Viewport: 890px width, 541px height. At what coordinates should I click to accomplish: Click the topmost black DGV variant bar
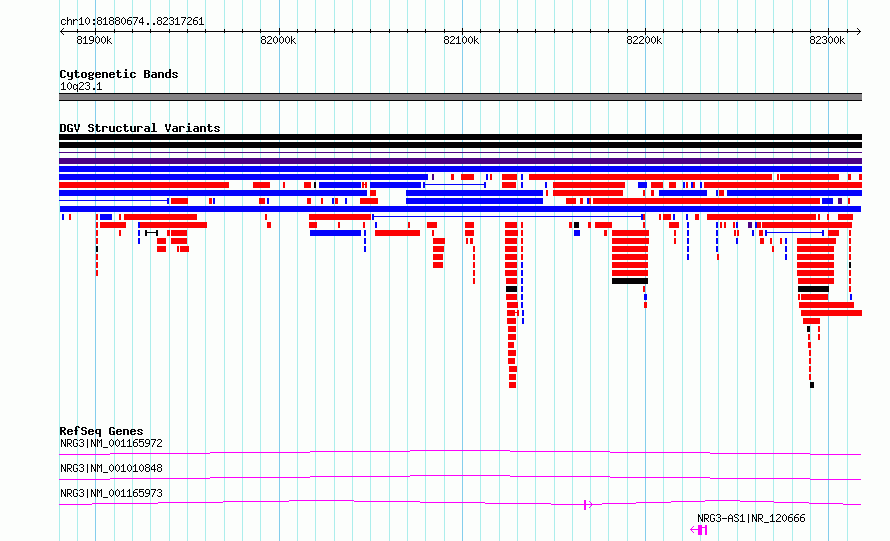tap(460, 137)
